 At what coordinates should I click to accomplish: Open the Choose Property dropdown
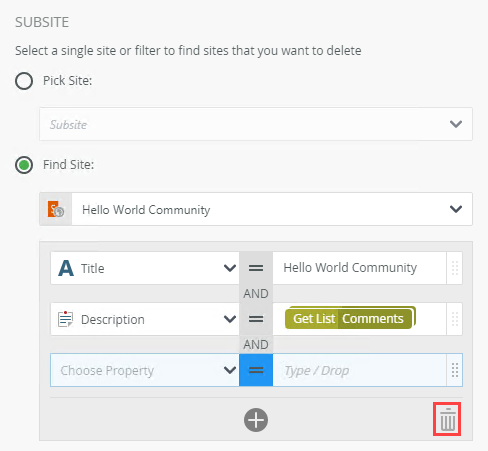145,370
